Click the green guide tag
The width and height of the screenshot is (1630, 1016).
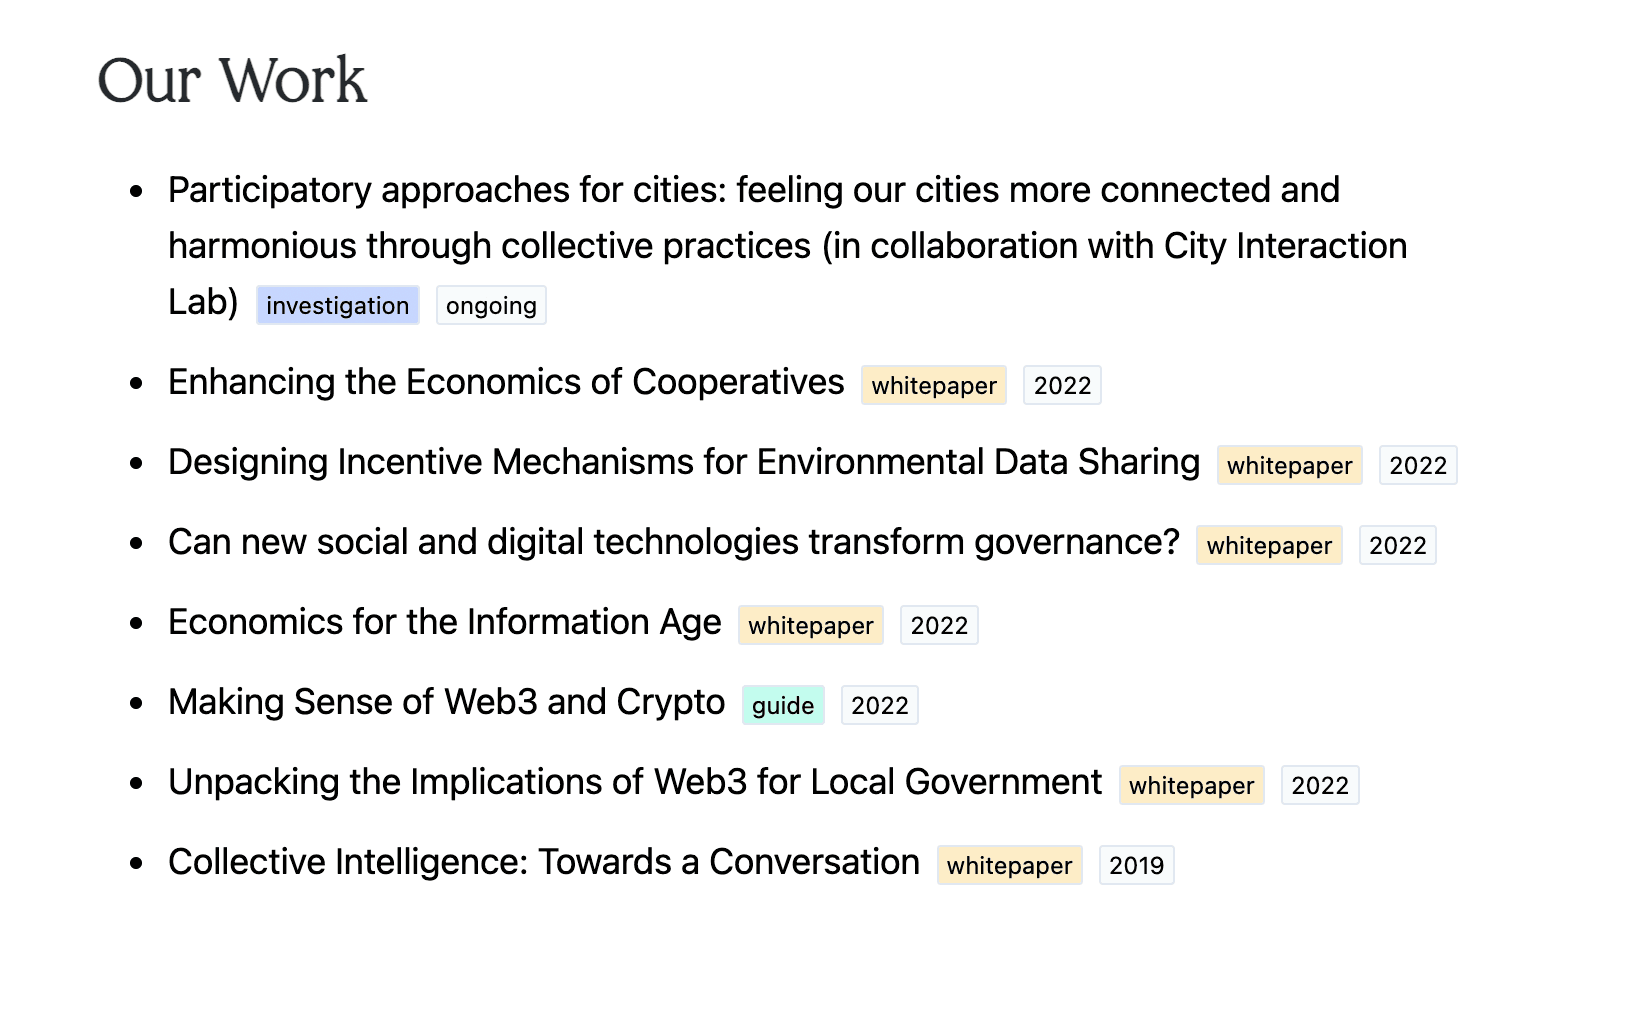click(x=783, y=706)
